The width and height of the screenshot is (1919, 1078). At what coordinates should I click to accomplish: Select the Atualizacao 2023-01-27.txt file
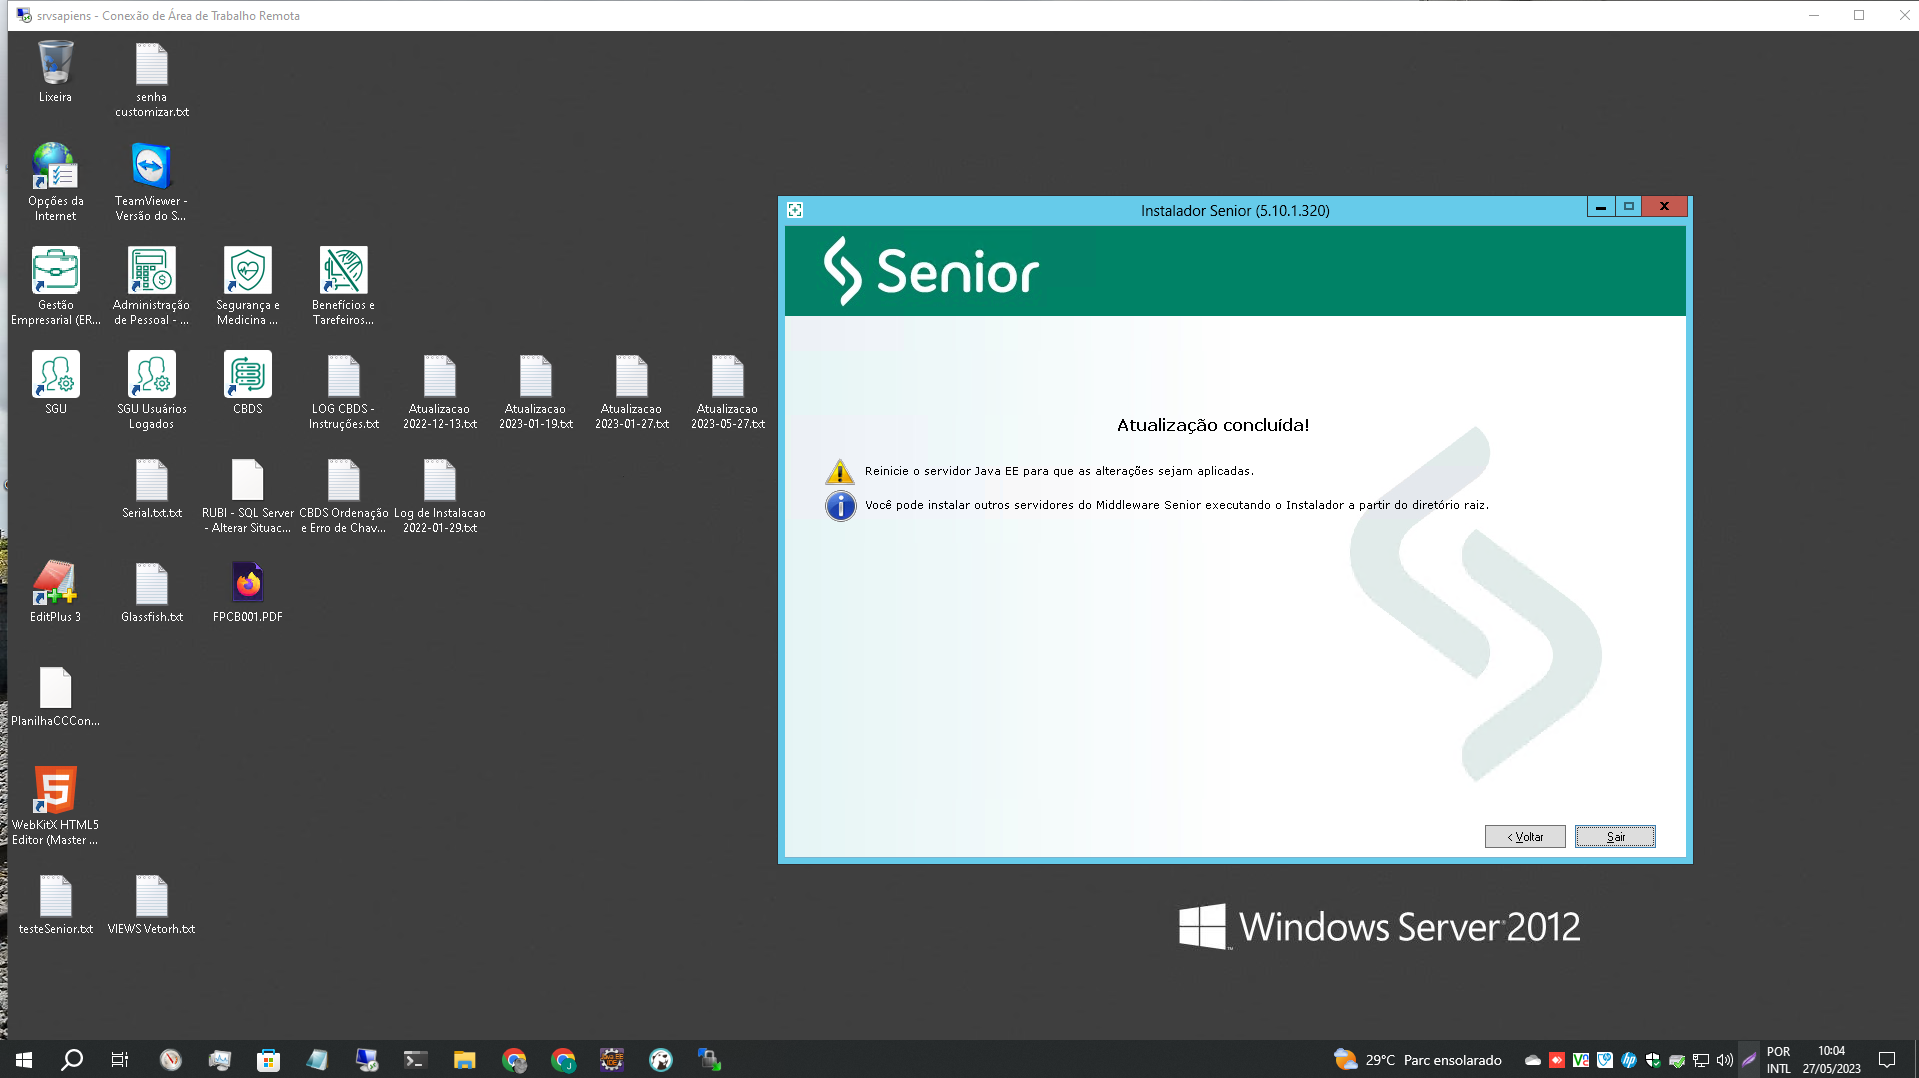coord(632,391)
